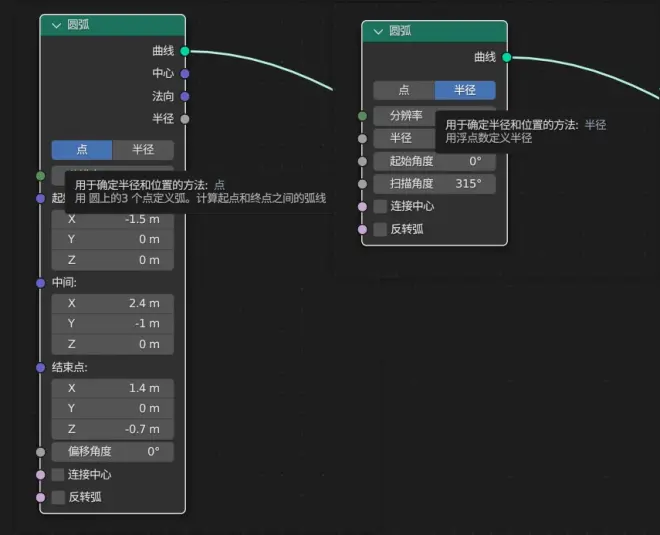The height and width of the screenshot is (535, 660).
Task: Click the 扫描角度 315° slider field
Action: (x=434, y=184)
